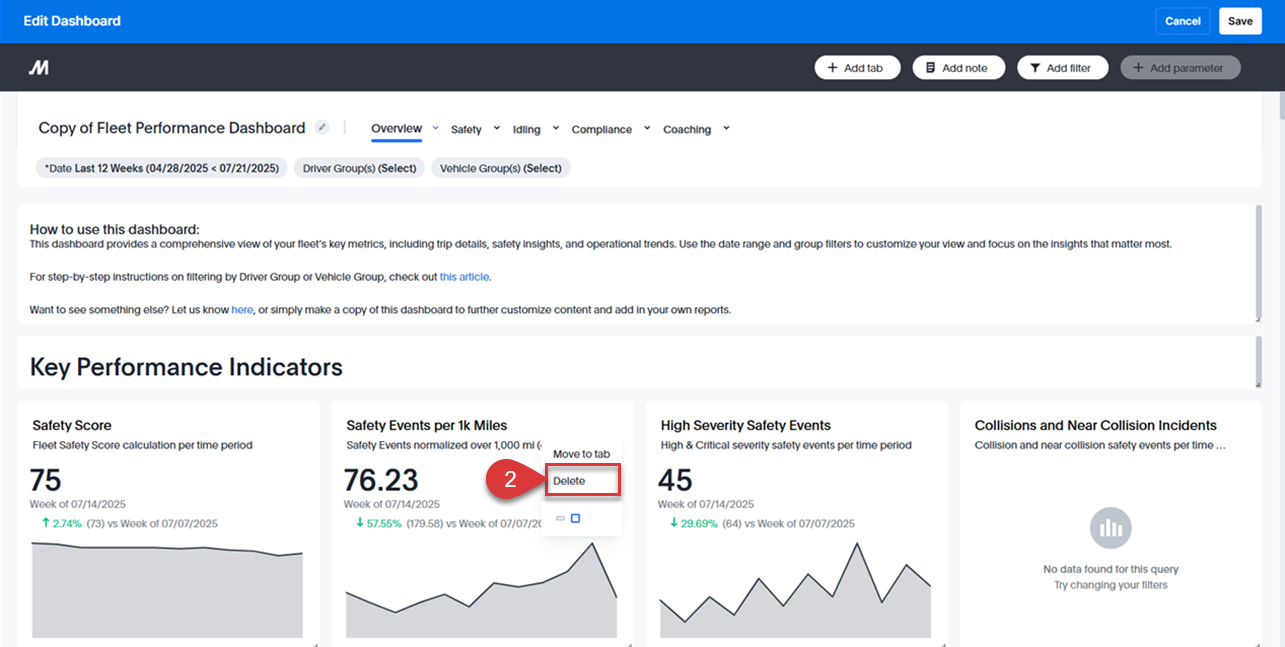Expand the Coaching tab dropdown arrow

point(726,128)
